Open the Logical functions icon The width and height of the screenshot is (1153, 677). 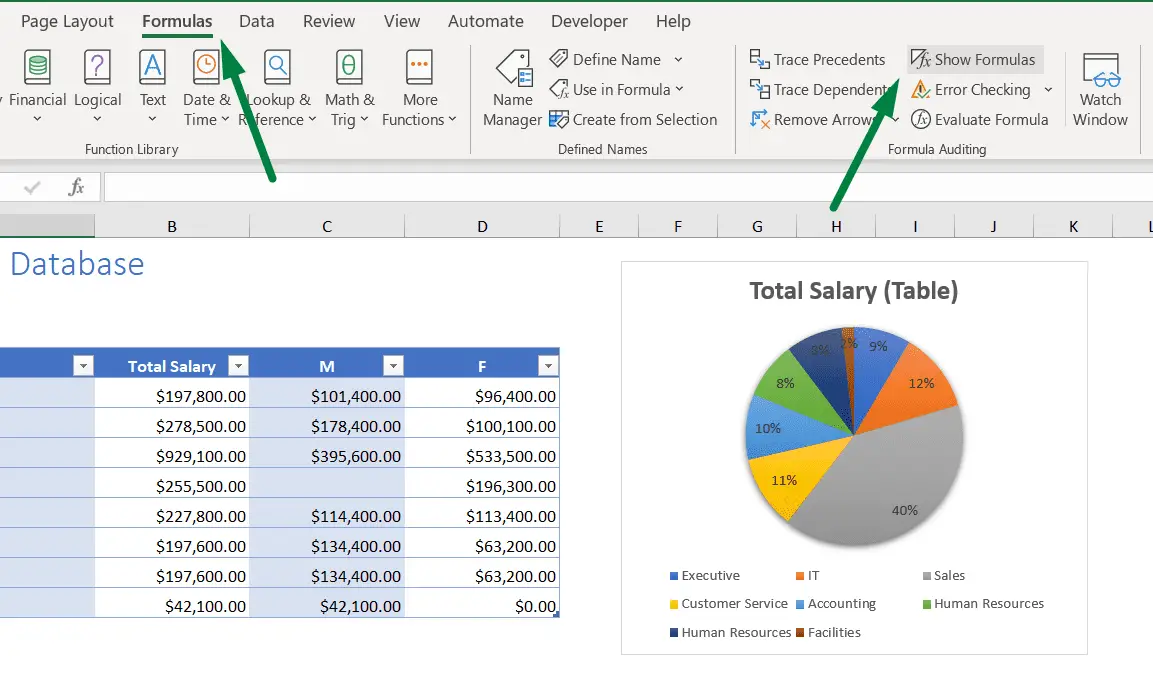[x=97, y=67]
